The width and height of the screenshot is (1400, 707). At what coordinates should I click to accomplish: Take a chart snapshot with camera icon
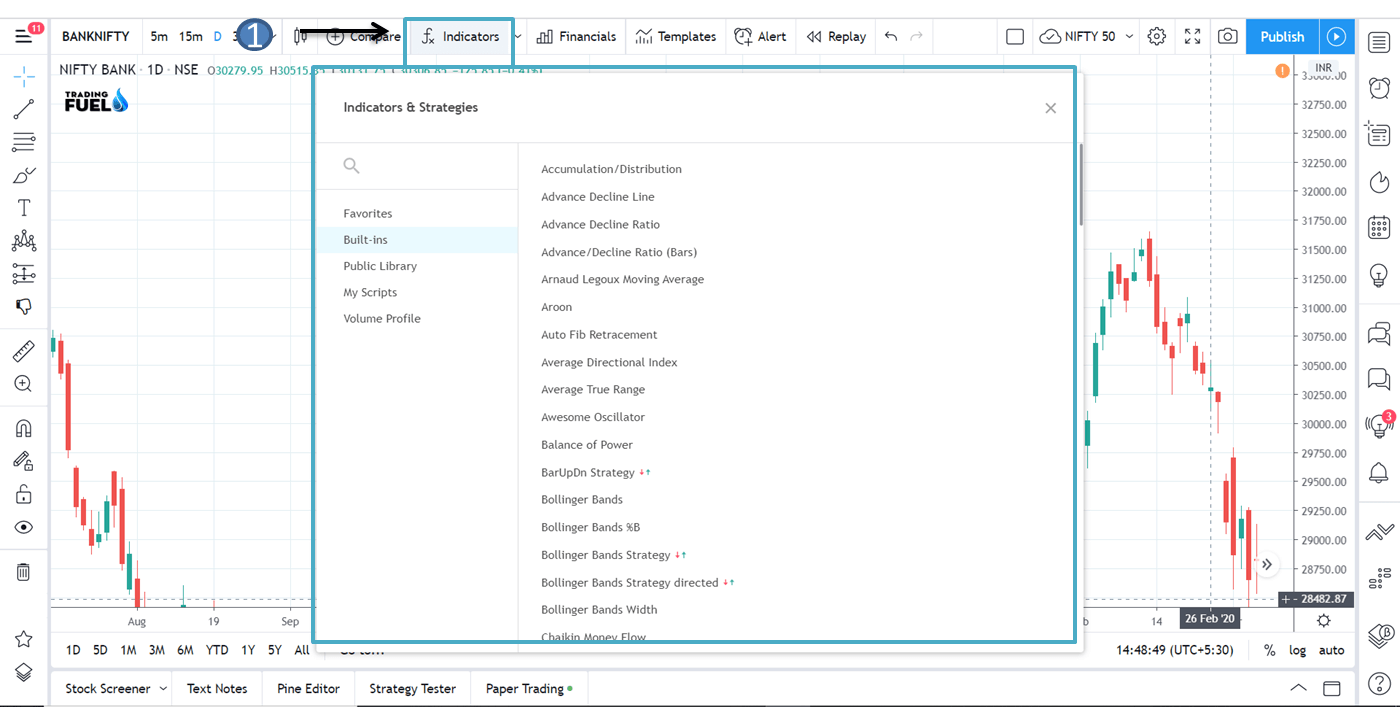tap(1227, 37)
